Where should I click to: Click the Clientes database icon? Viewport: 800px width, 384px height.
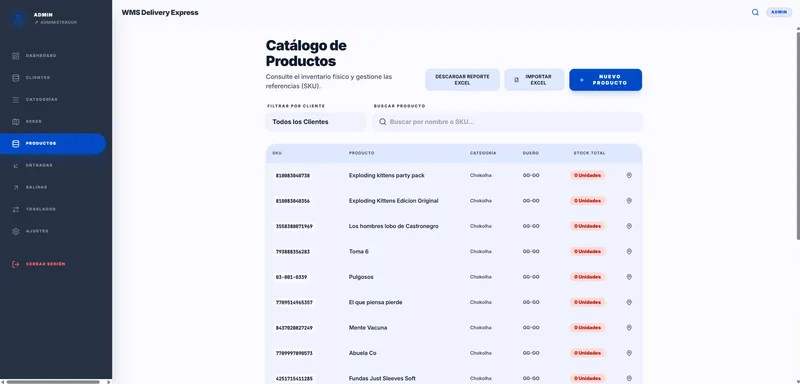[x=15, y=78]
